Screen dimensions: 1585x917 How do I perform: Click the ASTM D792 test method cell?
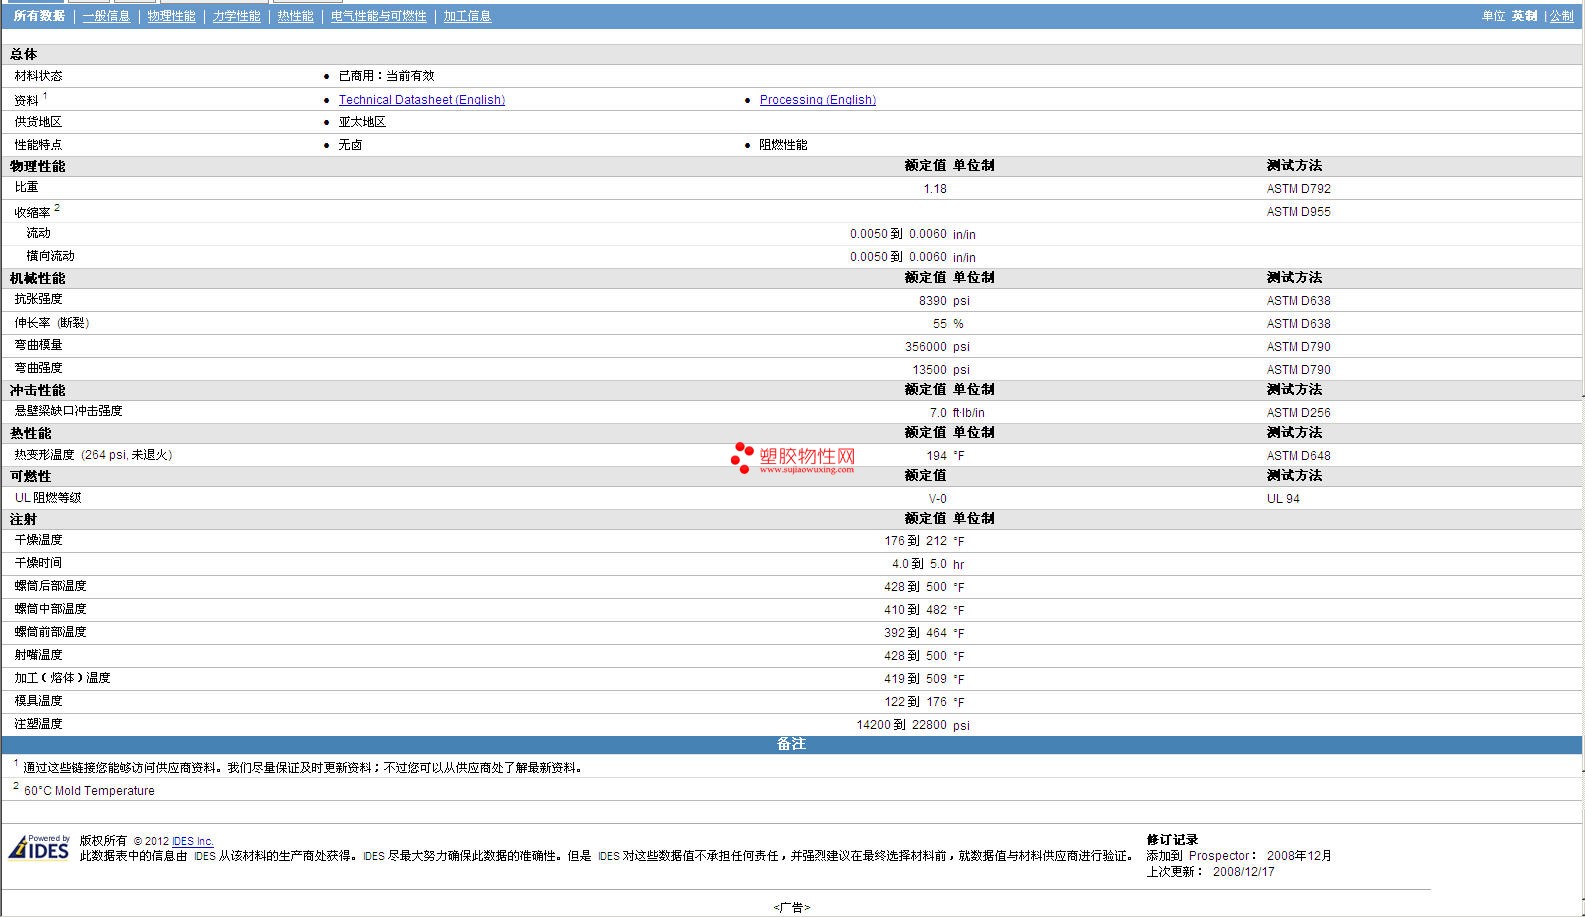[1298, 189]
